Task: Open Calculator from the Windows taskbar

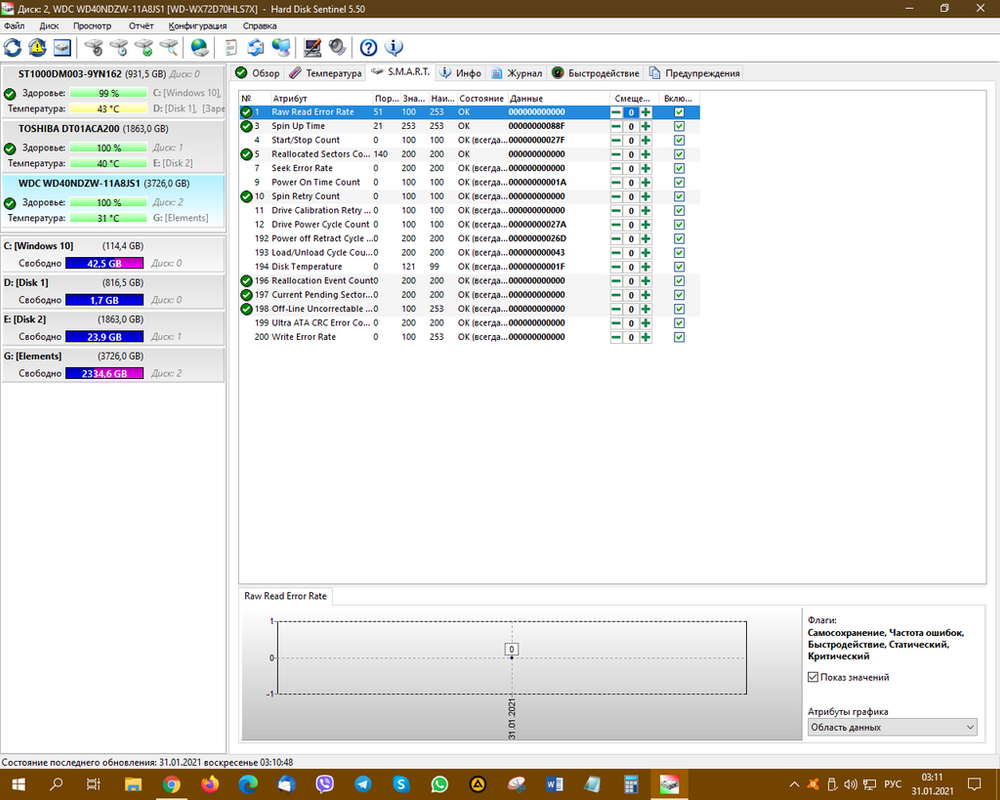Action: [631, 783]
